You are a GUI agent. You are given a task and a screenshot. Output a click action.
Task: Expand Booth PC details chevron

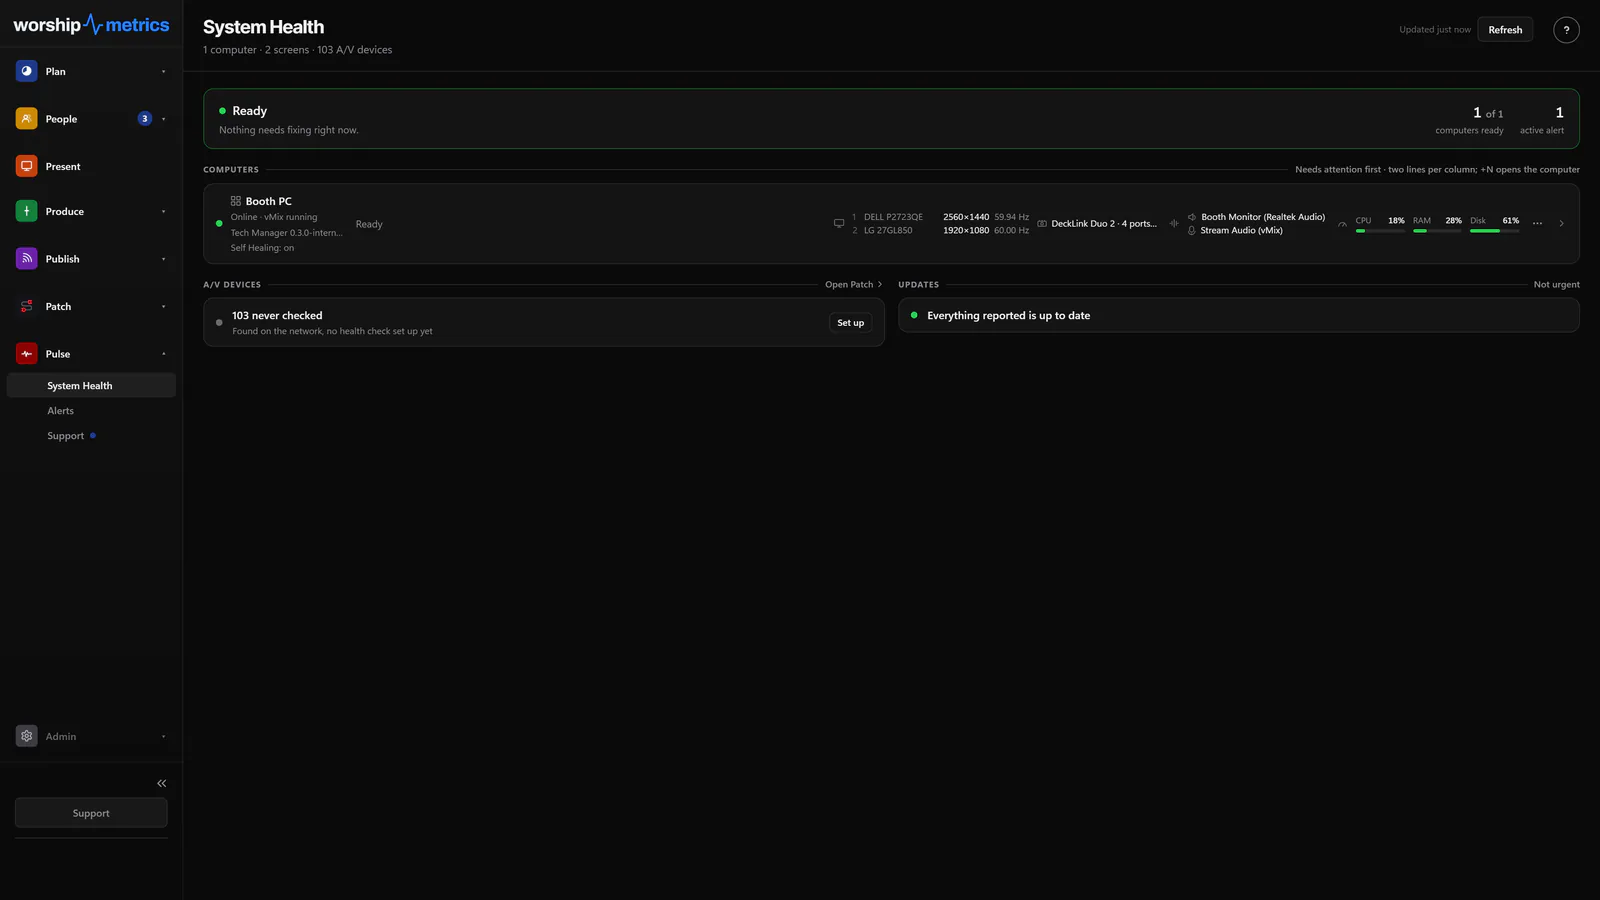point(1561,223)
